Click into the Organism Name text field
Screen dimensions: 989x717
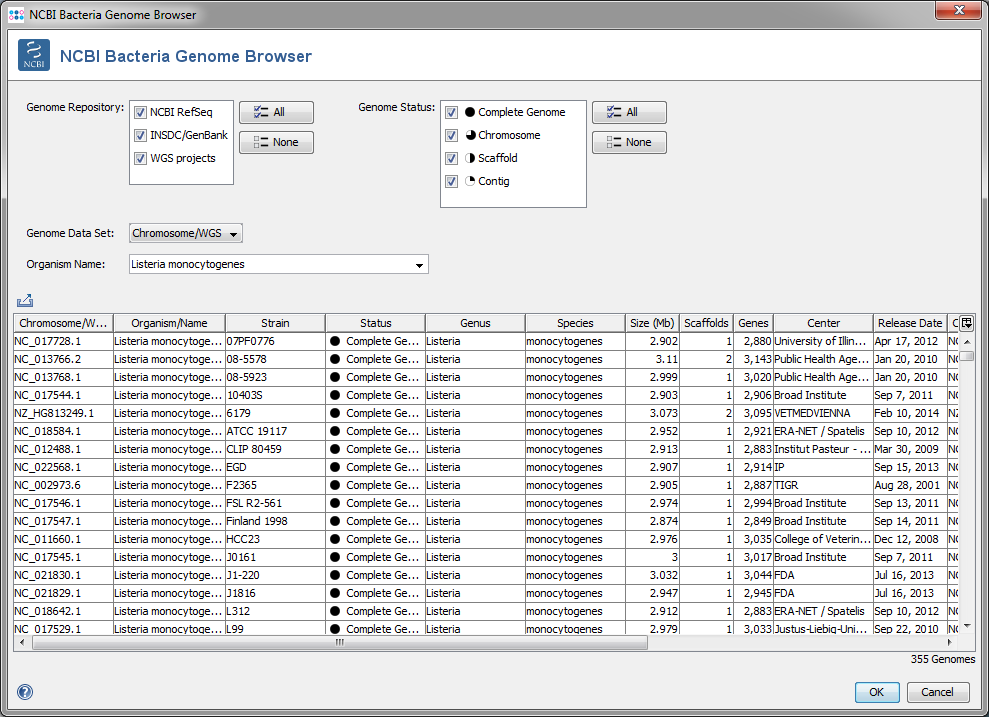click(270, 264)
